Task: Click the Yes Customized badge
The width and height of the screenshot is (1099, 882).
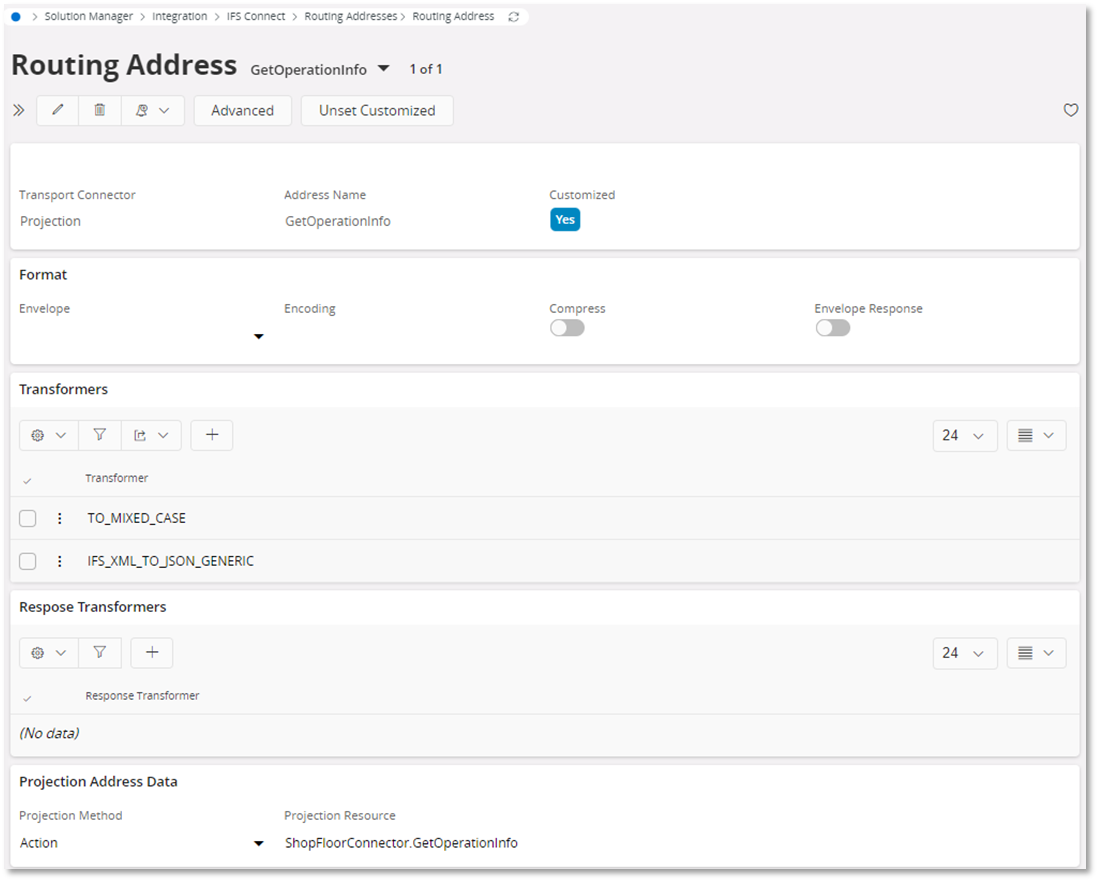Action: (x=565, y=219)
